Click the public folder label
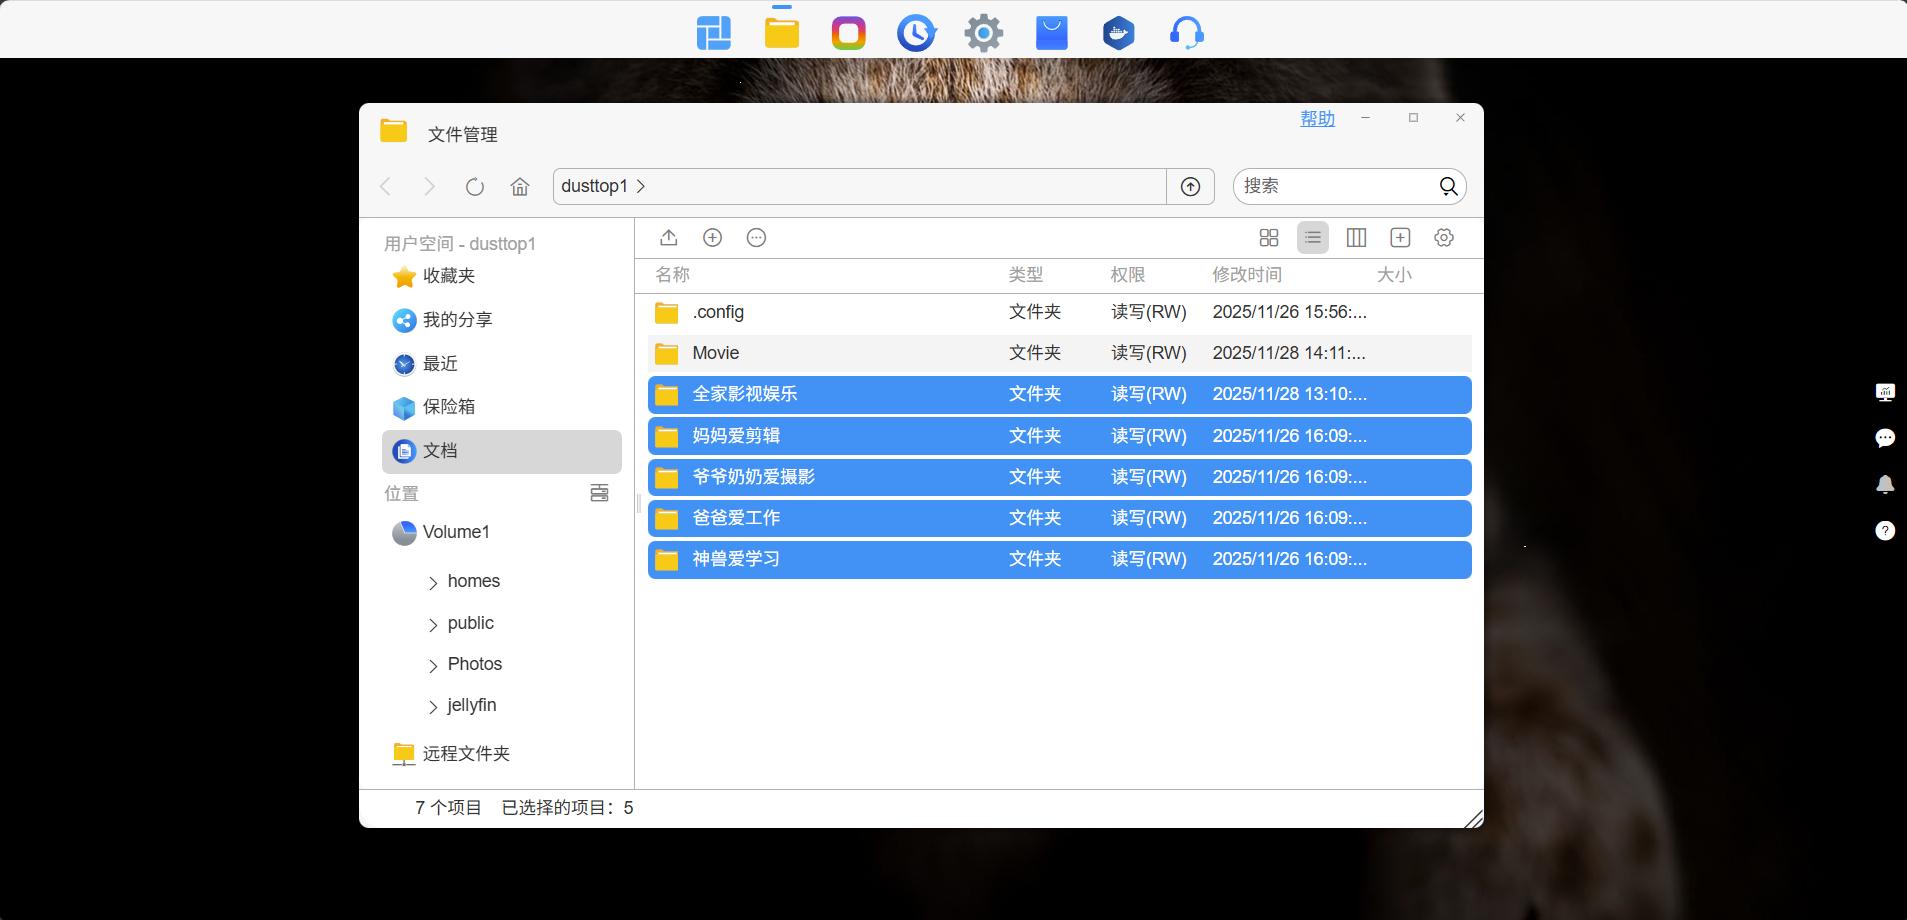 coord(471,623)
